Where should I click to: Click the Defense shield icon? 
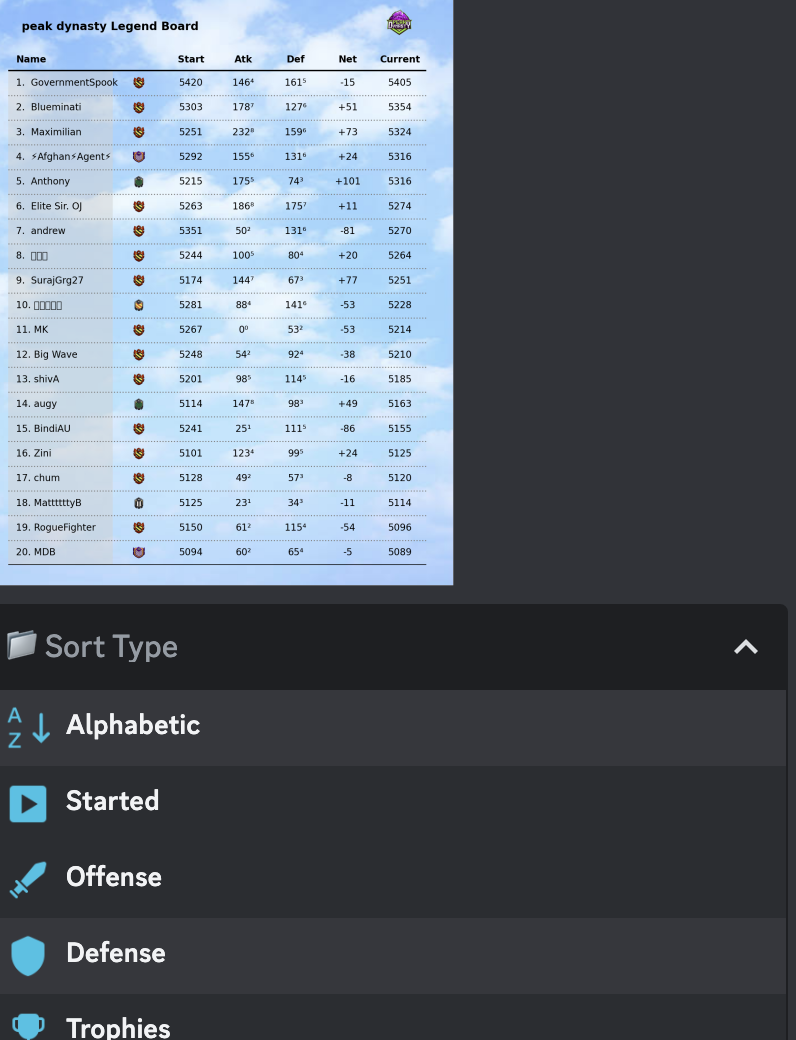click(x=28, y=955)
